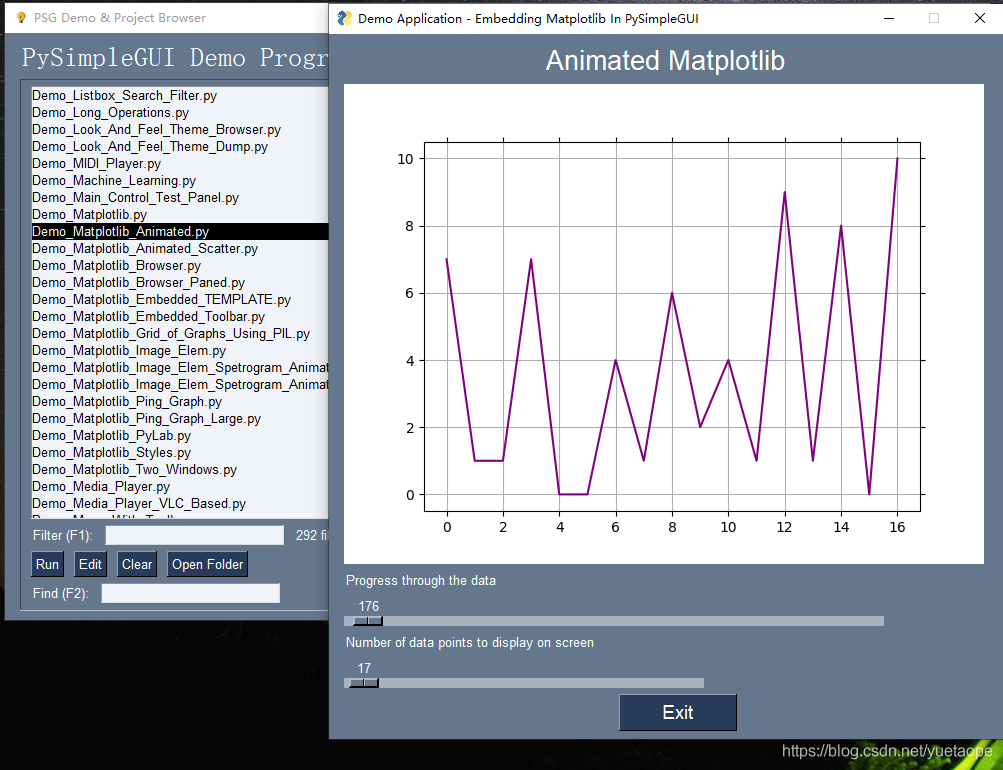Click the Progress through the data label

pyautogui.click(x=421, y=581)
